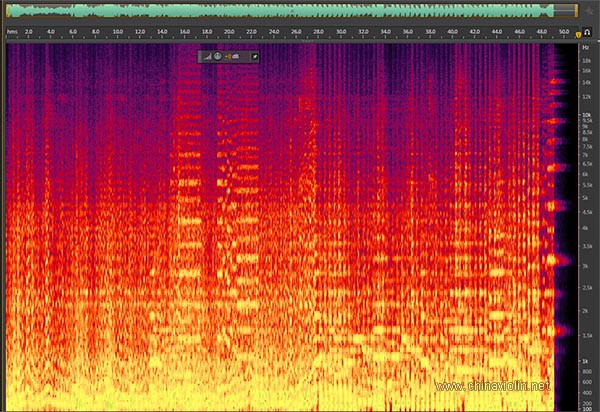The height and width of the screenshot is (412, 600).
Task: Click the 20.0 mark on time ruler
Action: point(230,32)
